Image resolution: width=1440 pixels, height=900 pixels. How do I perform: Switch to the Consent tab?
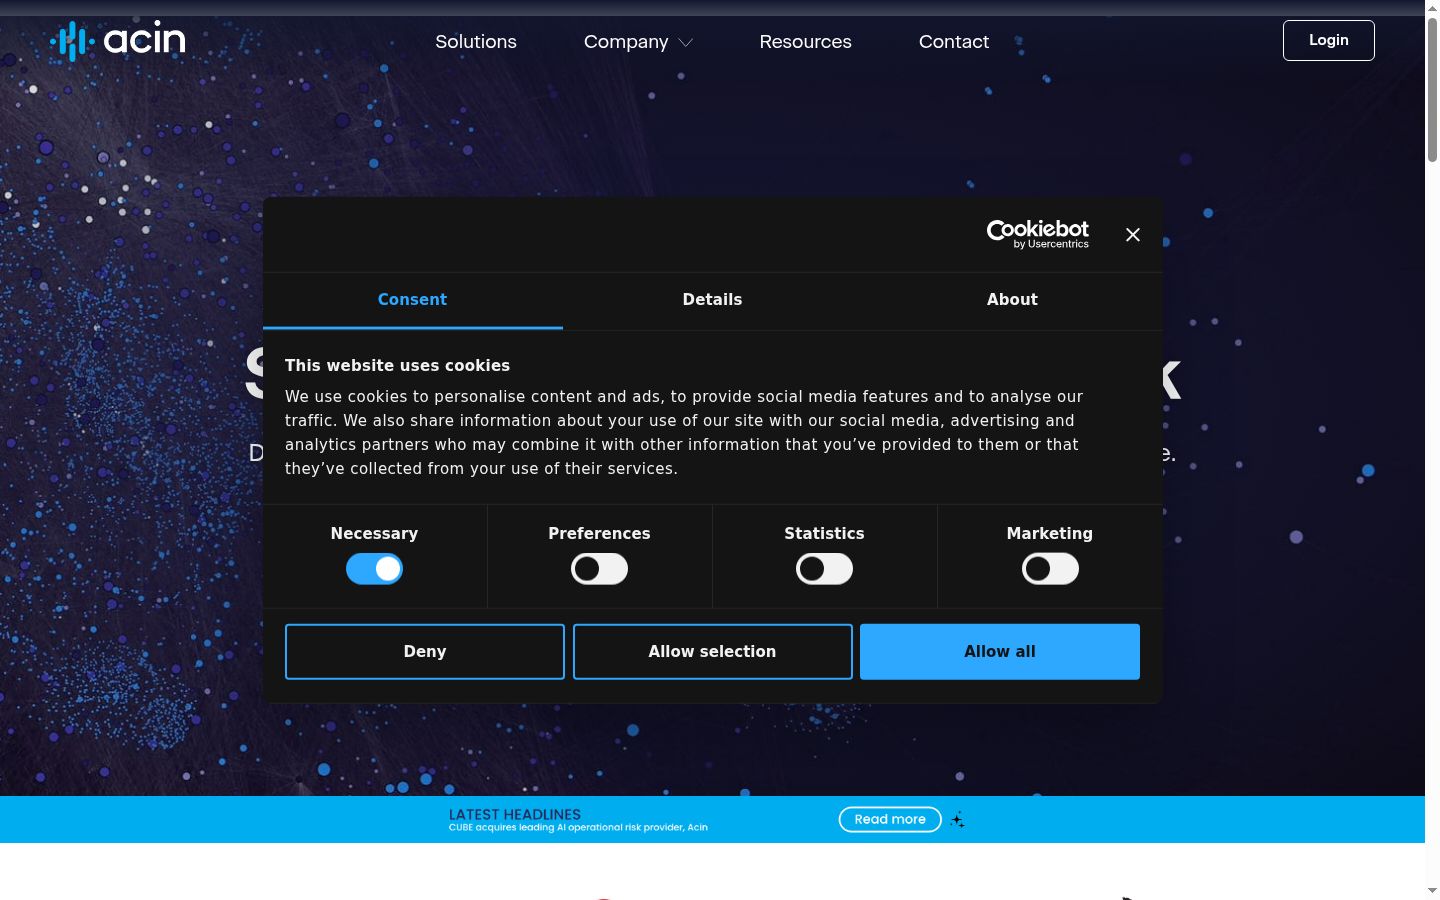tap(412, 300)
